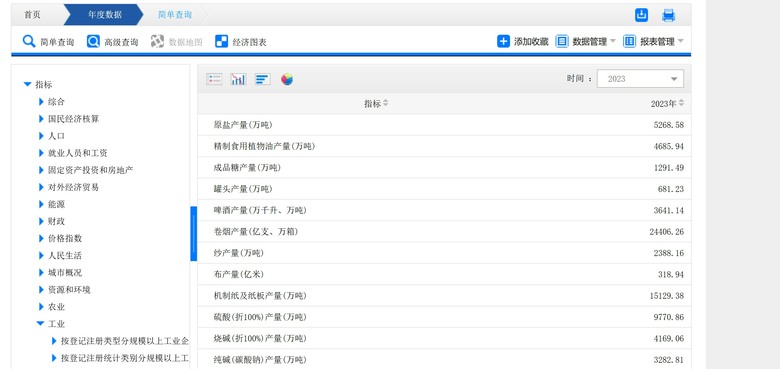
Task: Expand 价格指数 tree node
Action: coord(41,238)
